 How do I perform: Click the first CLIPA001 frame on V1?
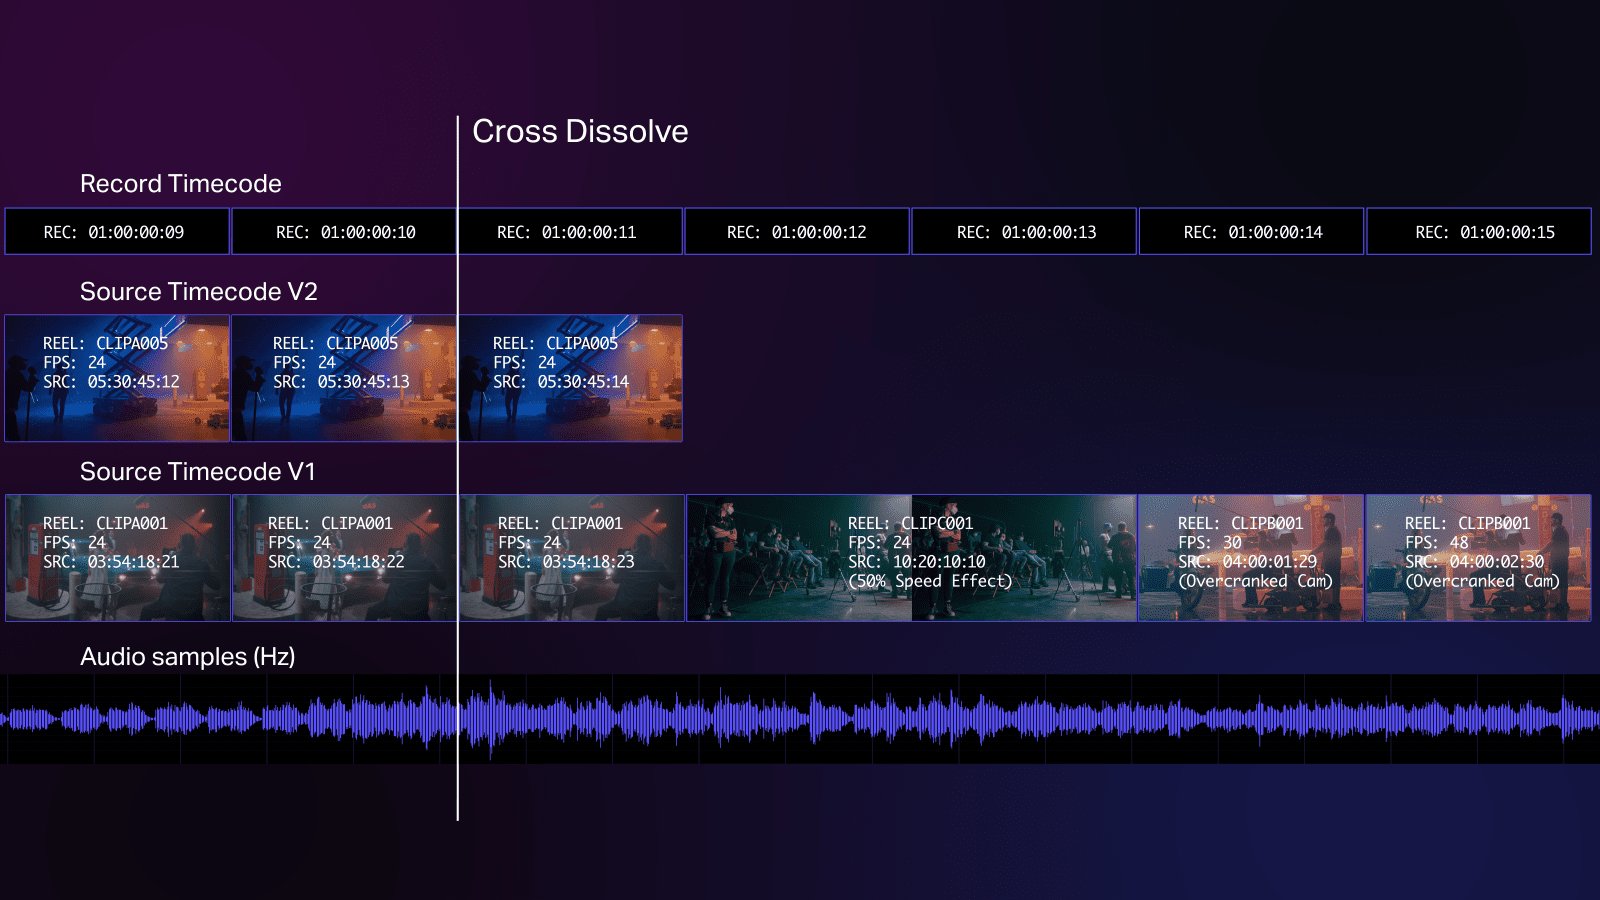click(117, 557)
